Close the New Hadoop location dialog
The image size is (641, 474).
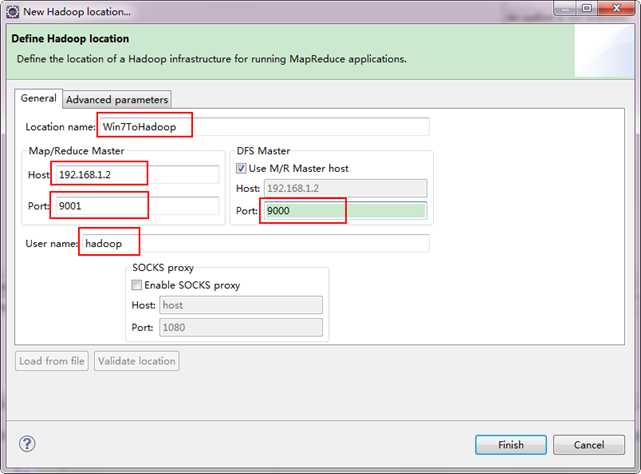coord(616,8)
